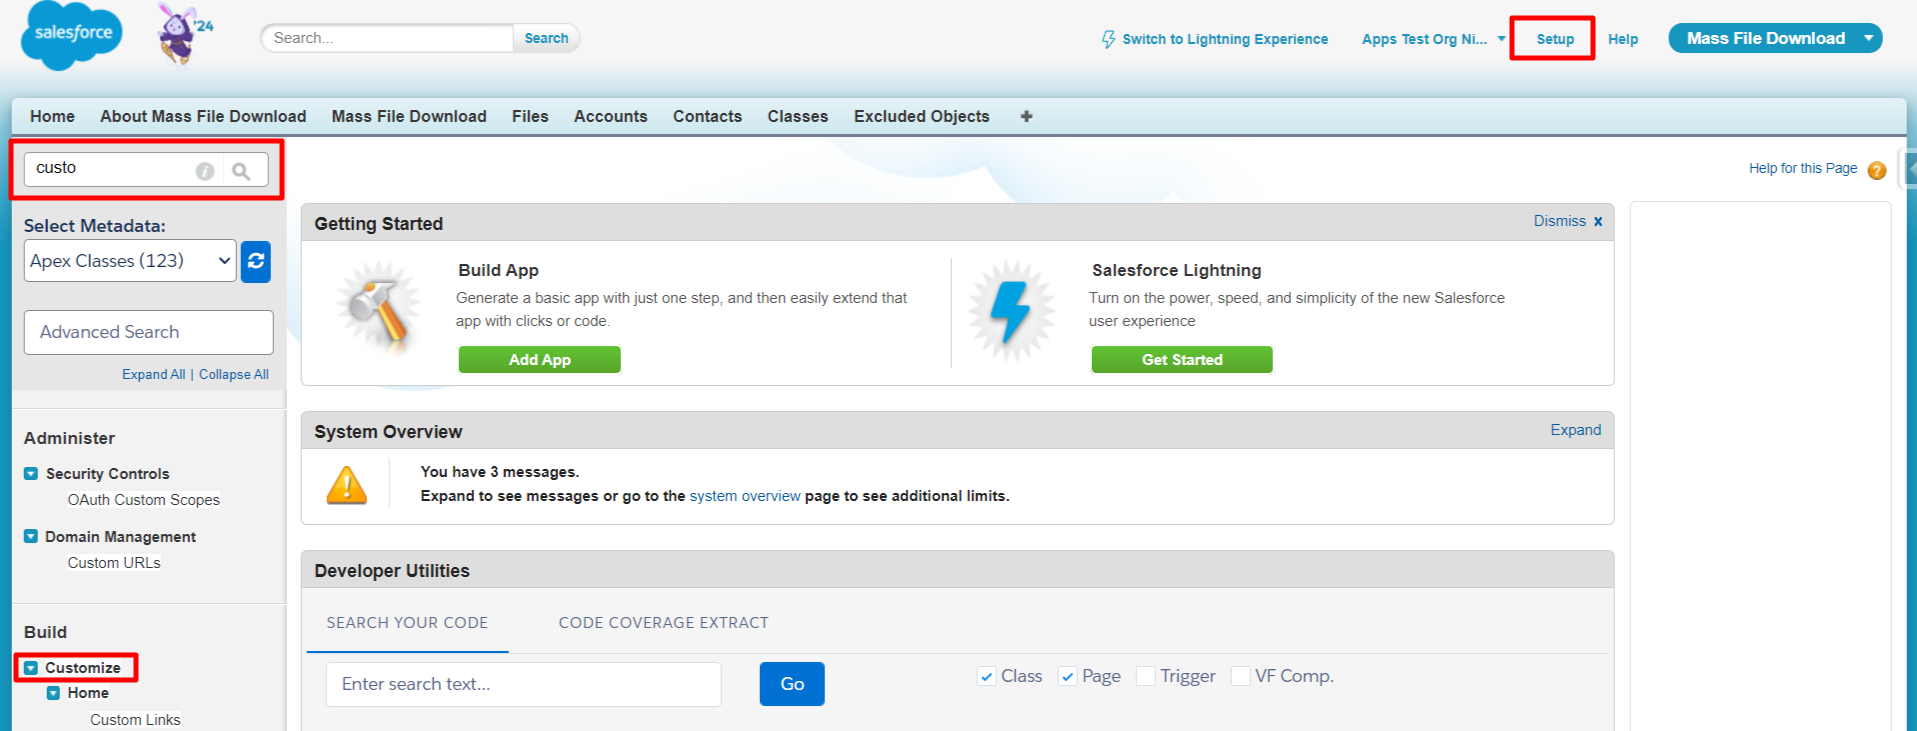
Task: Collapse the Security Controls tree node
Action: (31, 474)
